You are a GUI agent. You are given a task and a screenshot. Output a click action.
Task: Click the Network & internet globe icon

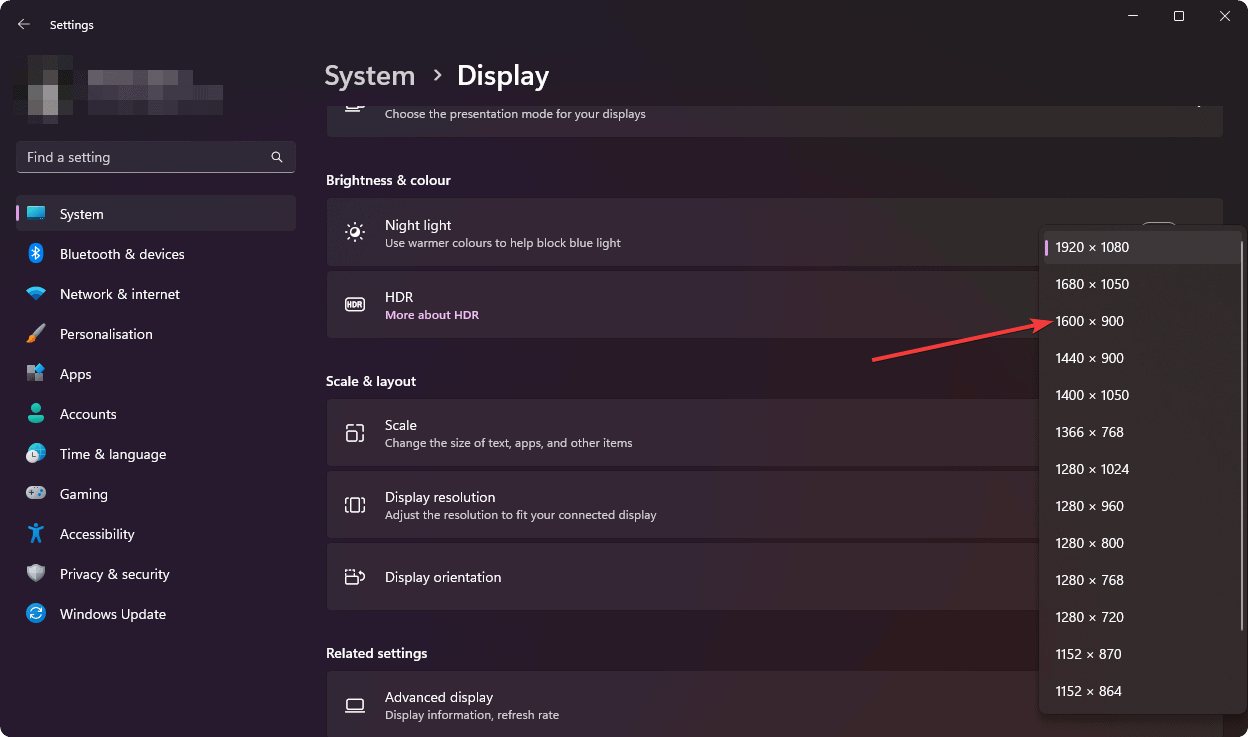coord(36,294)
